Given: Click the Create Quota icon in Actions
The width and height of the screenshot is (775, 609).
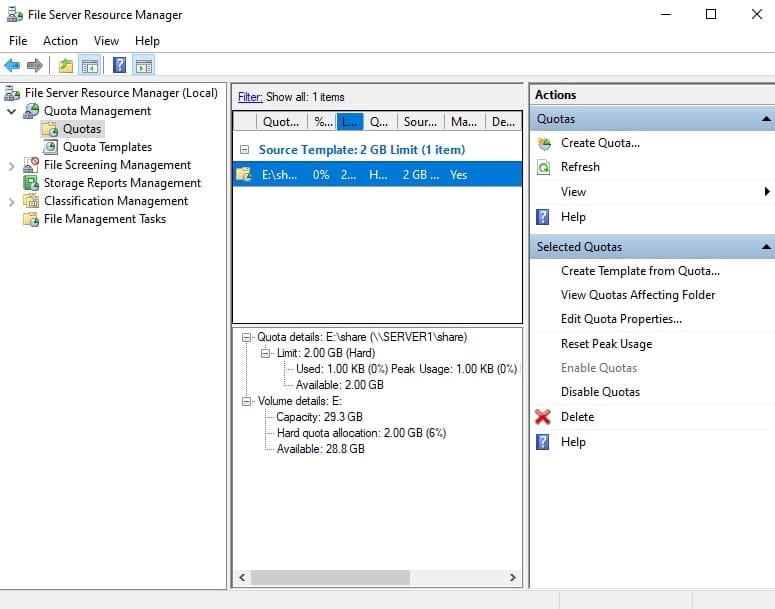Looking at the screenshot, I should point(544,143).
